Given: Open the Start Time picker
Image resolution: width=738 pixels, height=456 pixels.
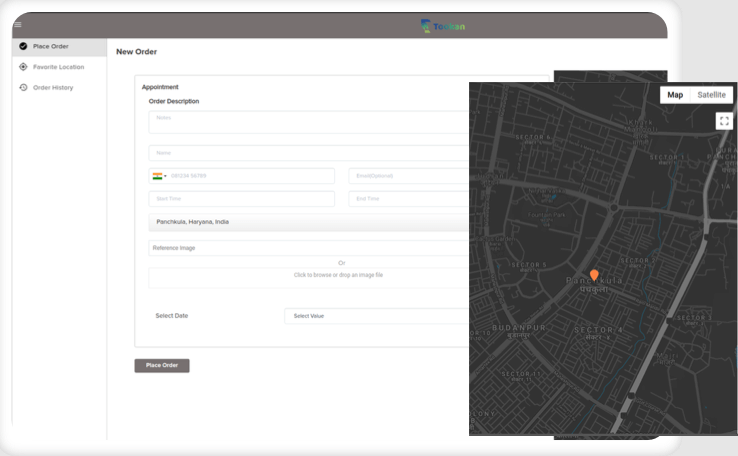Looking at the screenshot, I should click(241, 199).
